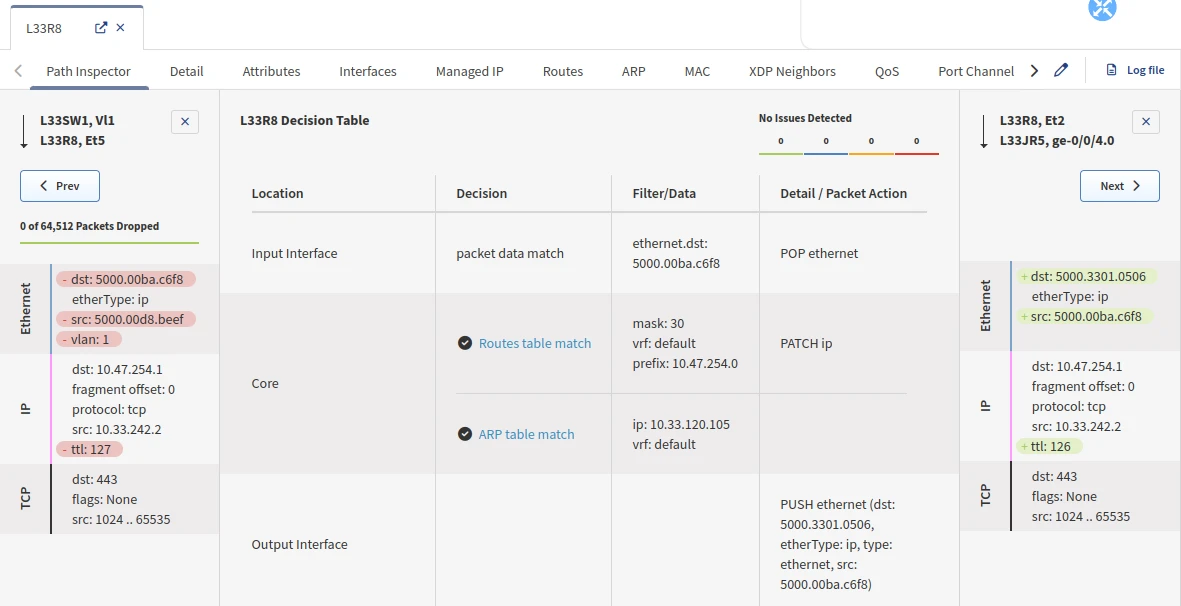Open L33R8 in a new window icon

[x=101, y=28]
